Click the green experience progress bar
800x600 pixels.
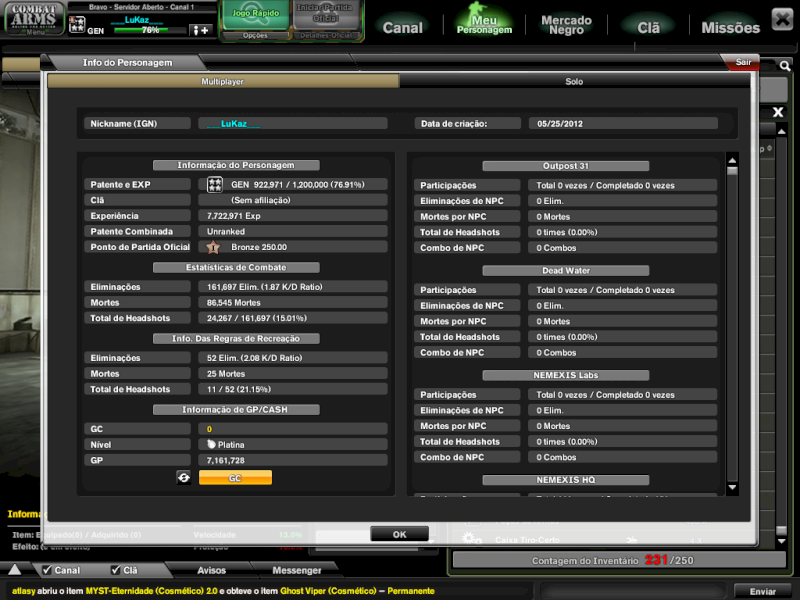point(150,31)
